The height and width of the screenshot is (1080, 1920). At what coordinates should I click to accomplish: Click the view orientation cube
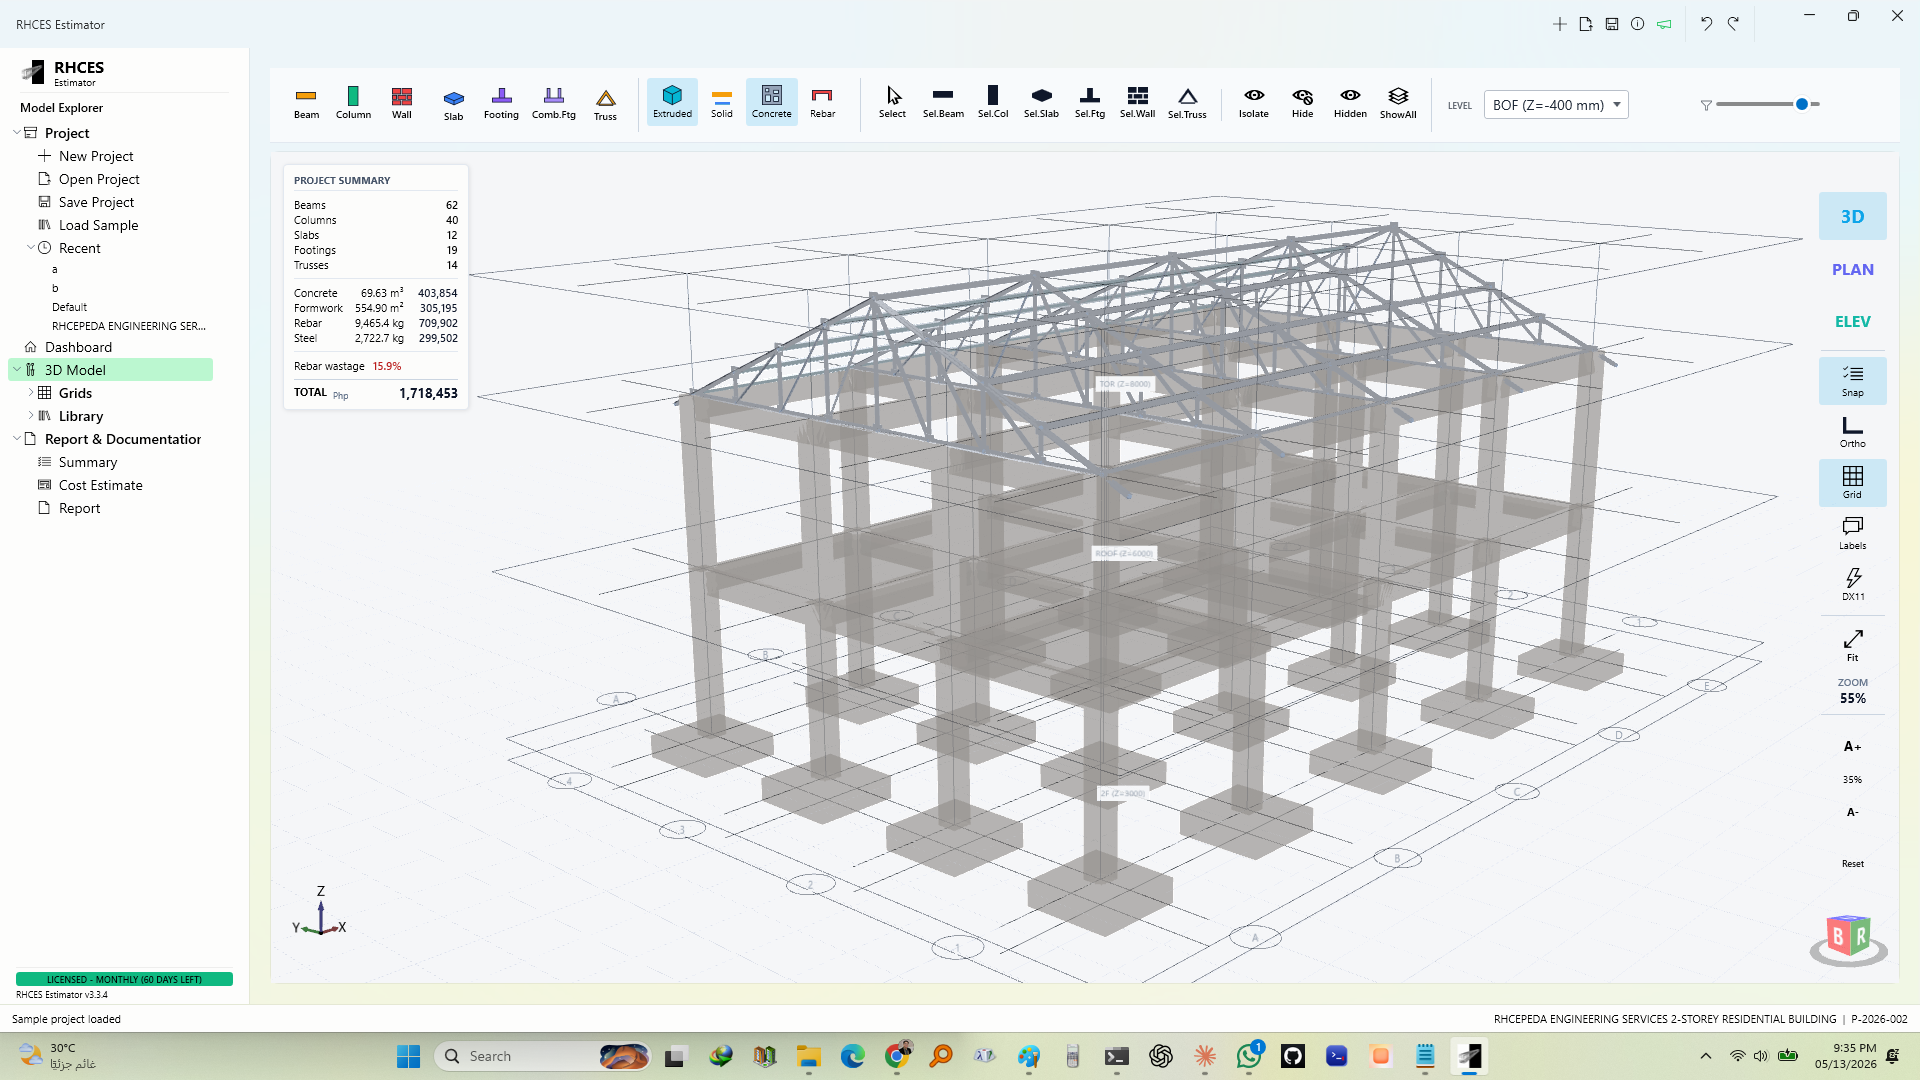1848,938
